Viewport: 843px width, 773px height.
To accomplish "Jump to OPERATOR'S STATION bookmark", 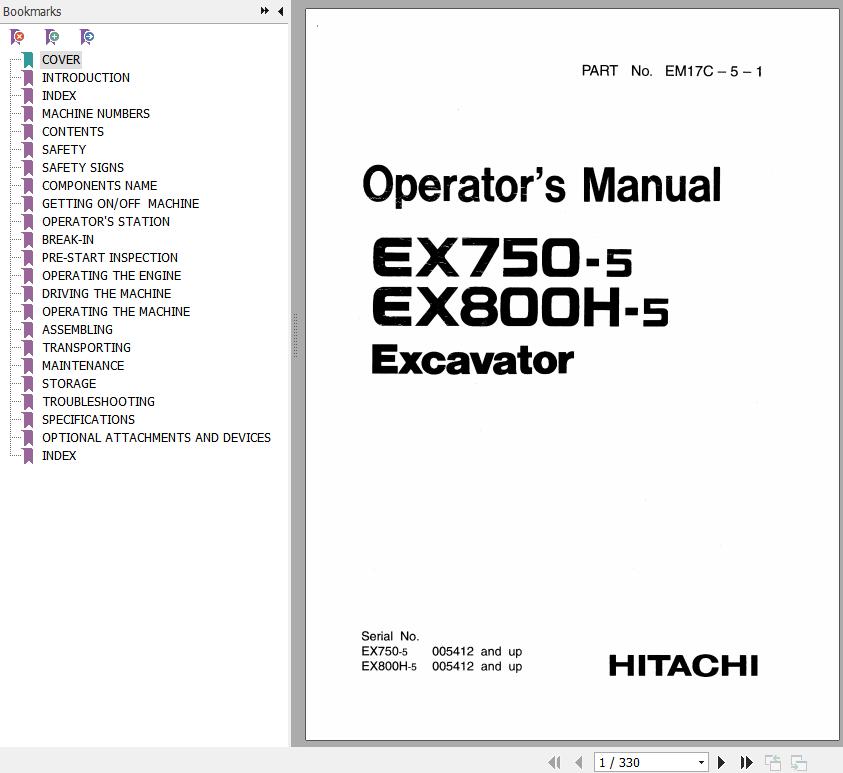I will pyautogui.click(x=106, y=221).
